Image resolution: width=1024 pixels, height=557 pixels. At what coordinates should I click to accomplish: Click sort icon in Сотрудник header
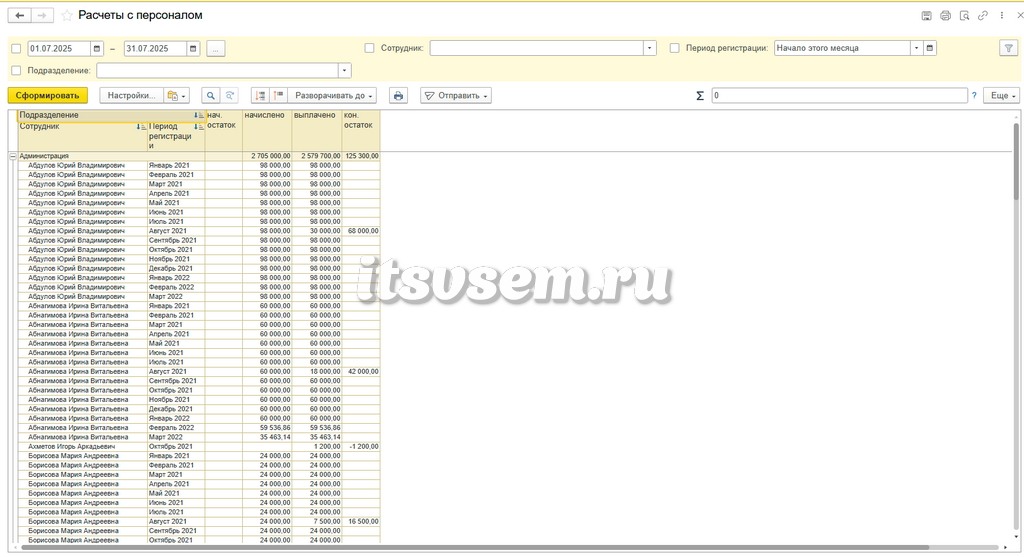pyautogui.click(x=140, y=127)
